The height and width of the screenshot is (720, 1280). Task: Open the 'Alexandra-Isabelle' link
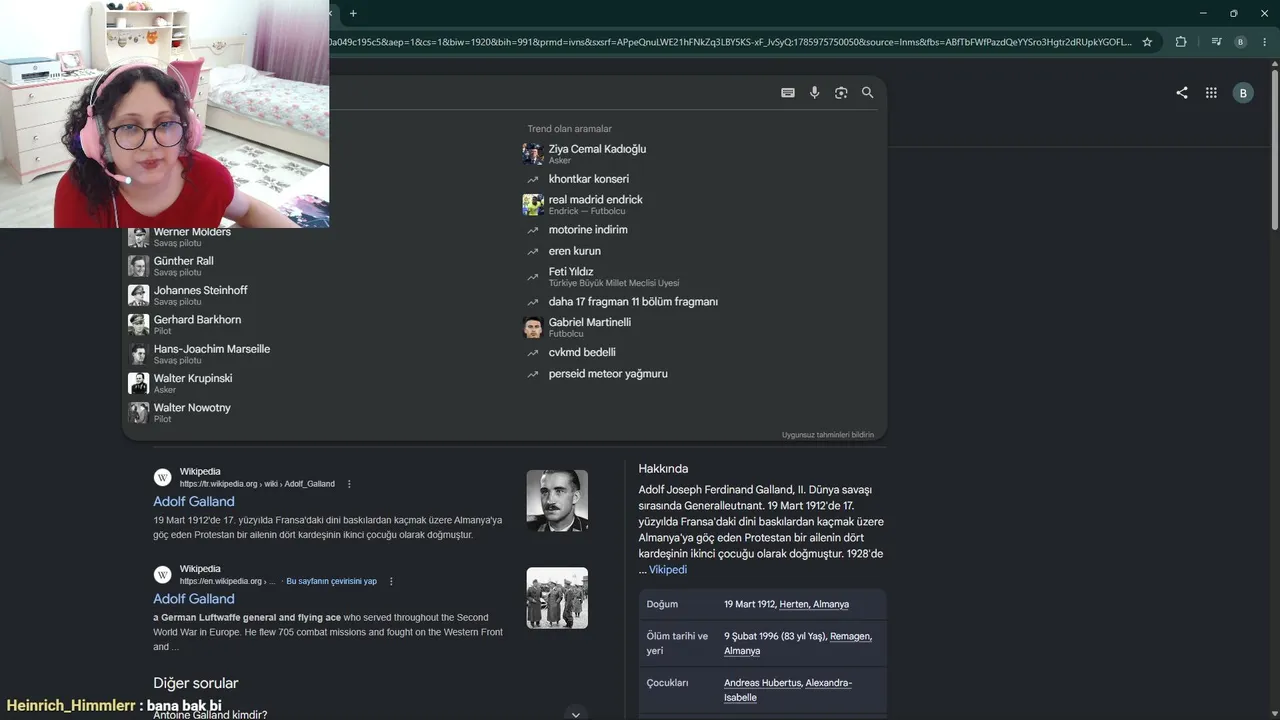[788, 690]
